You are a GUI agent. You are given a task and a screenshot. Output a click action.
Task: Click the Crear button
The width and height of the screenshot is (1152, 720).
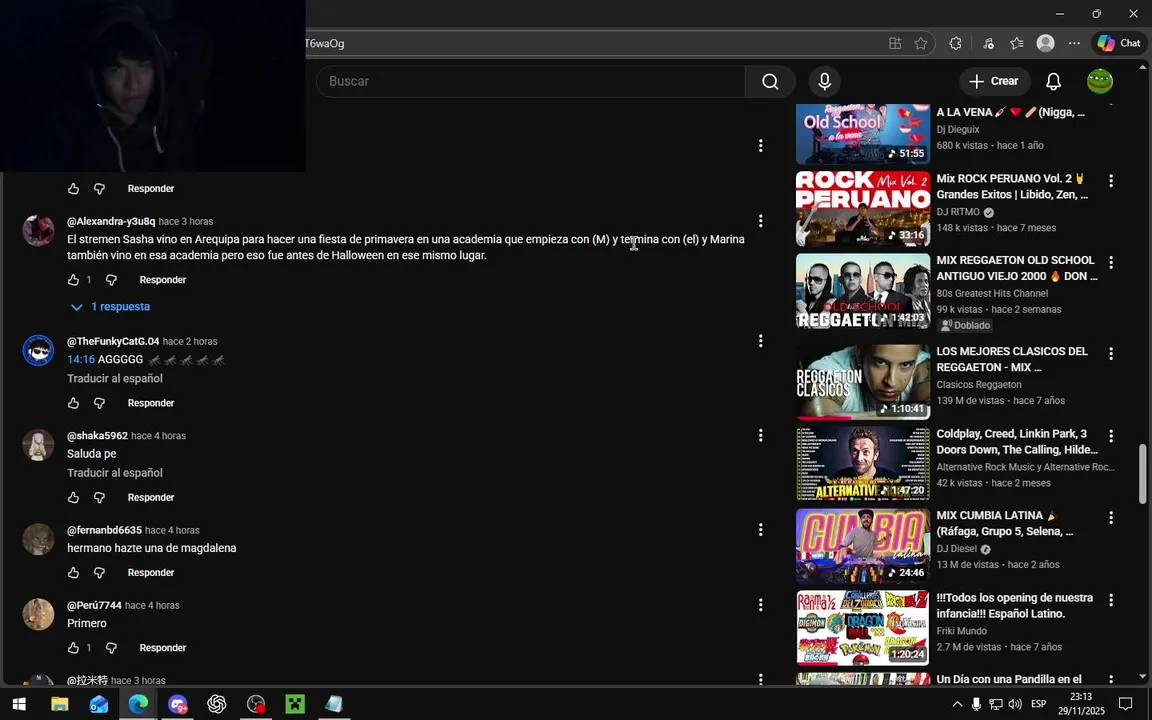pyautogui.click(x=994, y=82)
